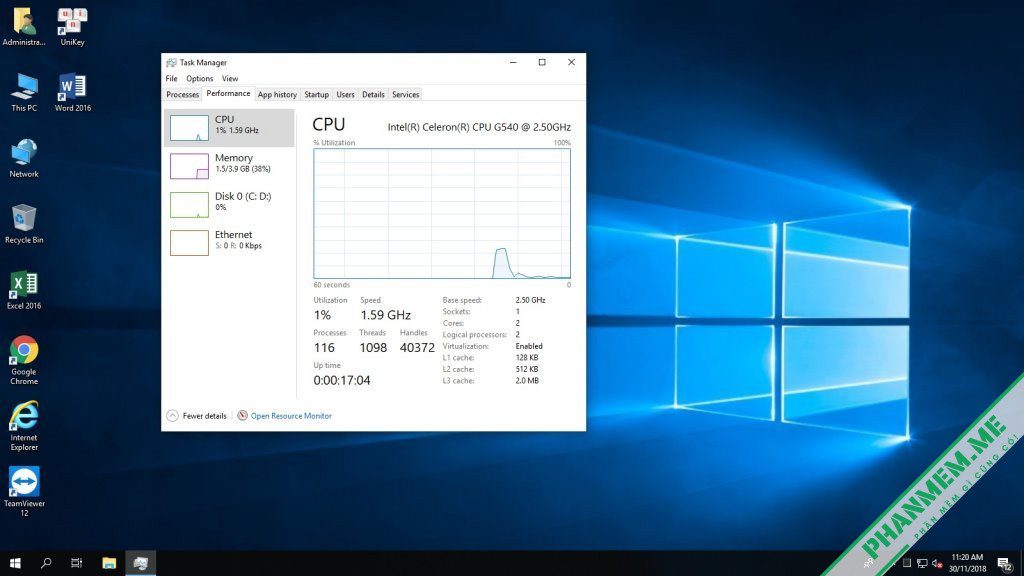Click Open Resource Monitor link
The width and height of the screenshot is (1024, 576).
point(291,416)
